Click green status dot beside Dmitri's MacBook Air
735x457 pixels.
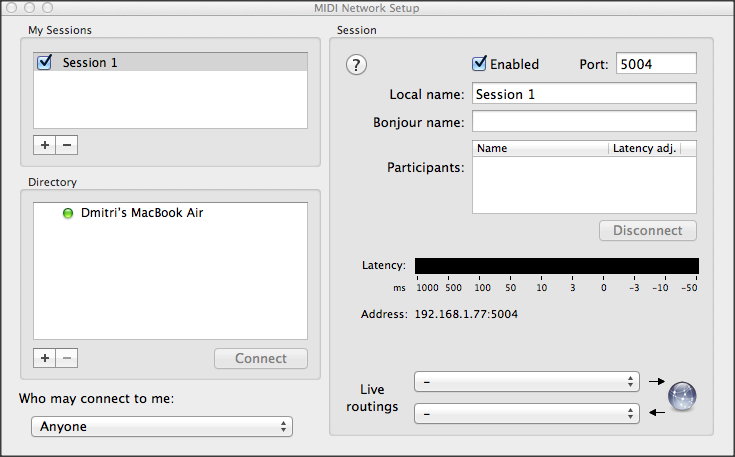68,214
